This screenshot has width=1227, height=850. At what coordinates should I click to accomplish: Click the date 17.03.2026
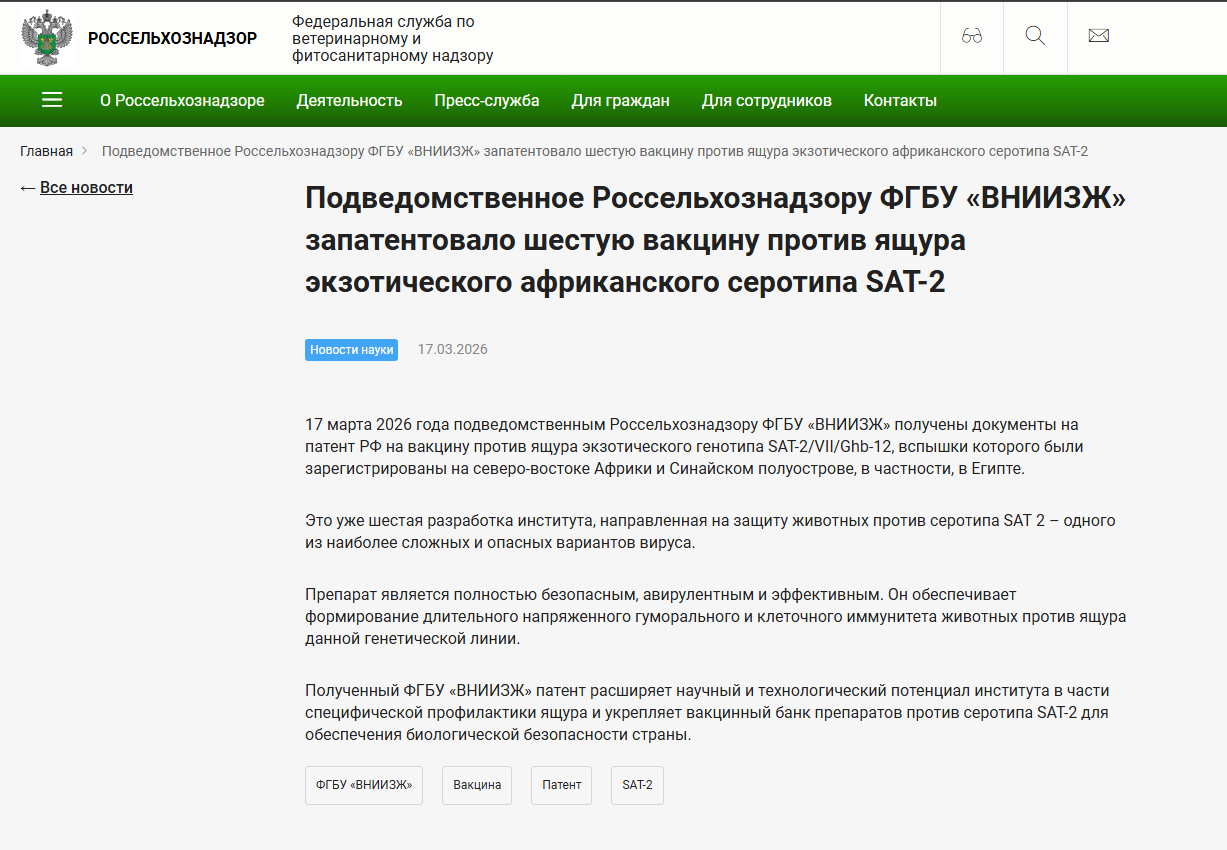pos(453,350)
